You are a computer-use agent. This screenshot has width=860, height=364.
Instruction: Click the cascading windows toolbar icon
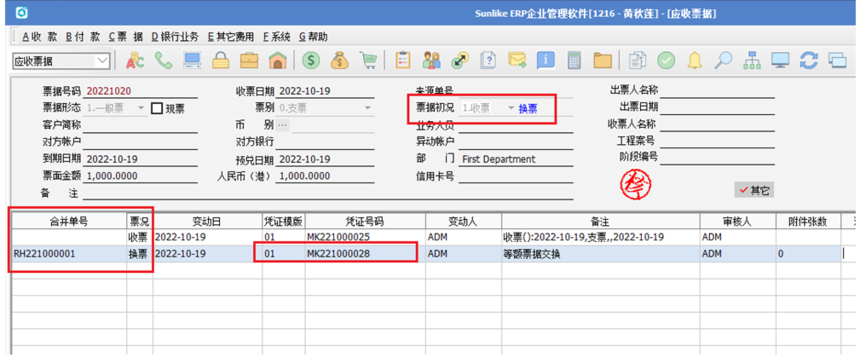[x=838, y=60]
